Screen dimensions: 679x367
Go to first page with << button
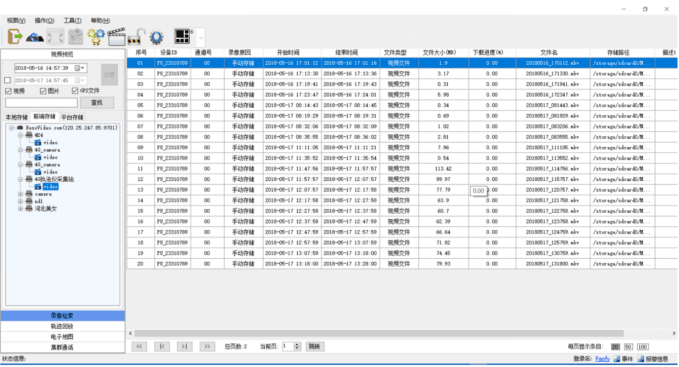[139, 347]
